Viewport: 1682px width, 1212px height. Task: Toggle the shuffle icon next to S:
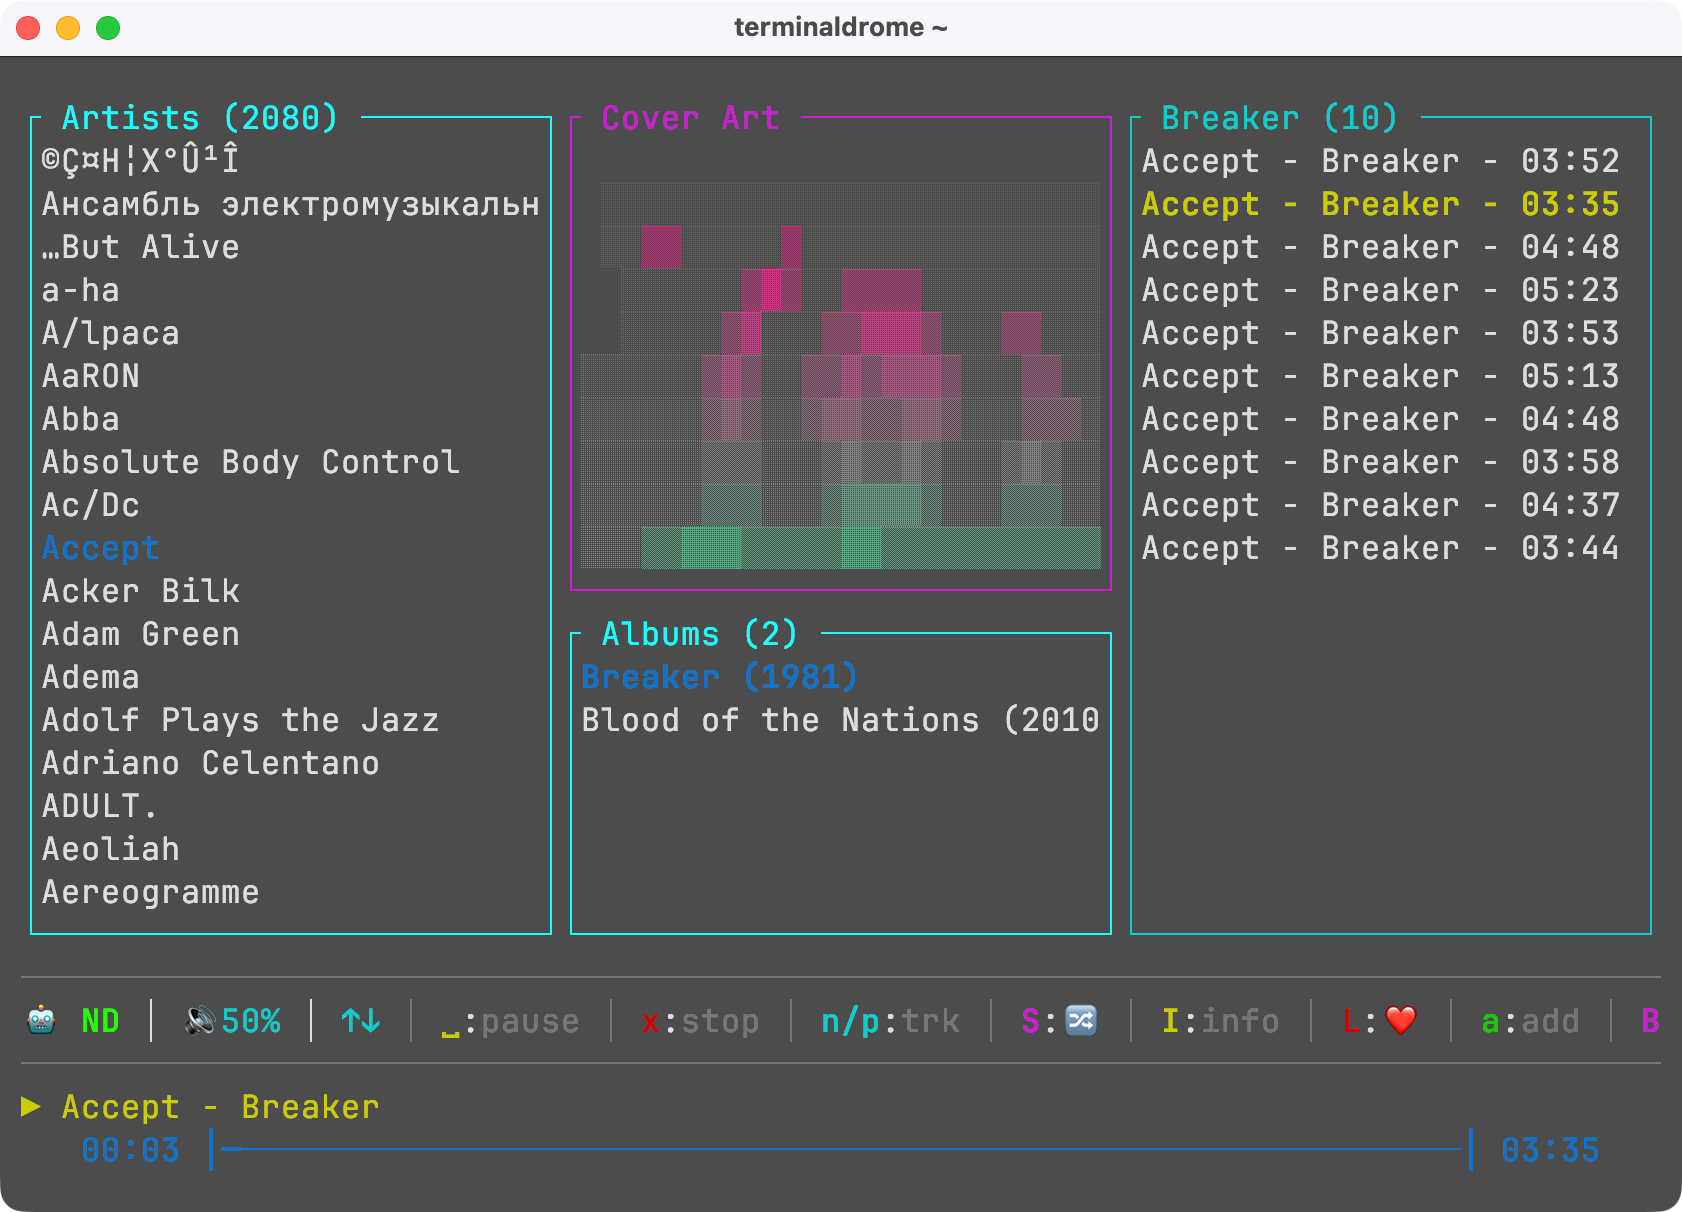(1081, 1021)
